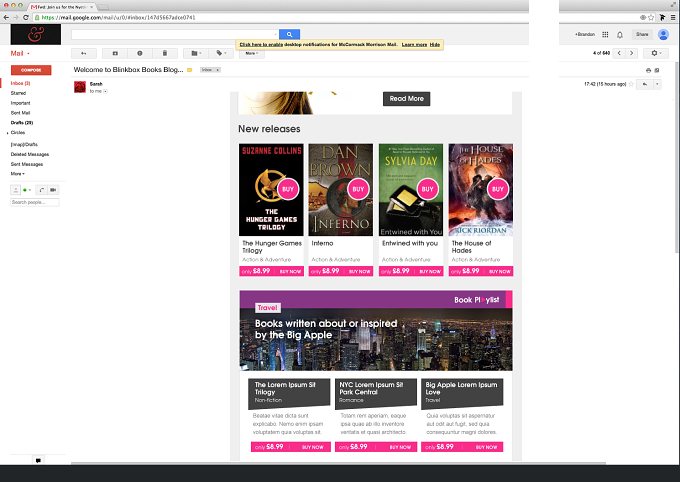Screen dimensions: 680x482
Task: Open the green chat status dropdown
Action: point(27,190)
